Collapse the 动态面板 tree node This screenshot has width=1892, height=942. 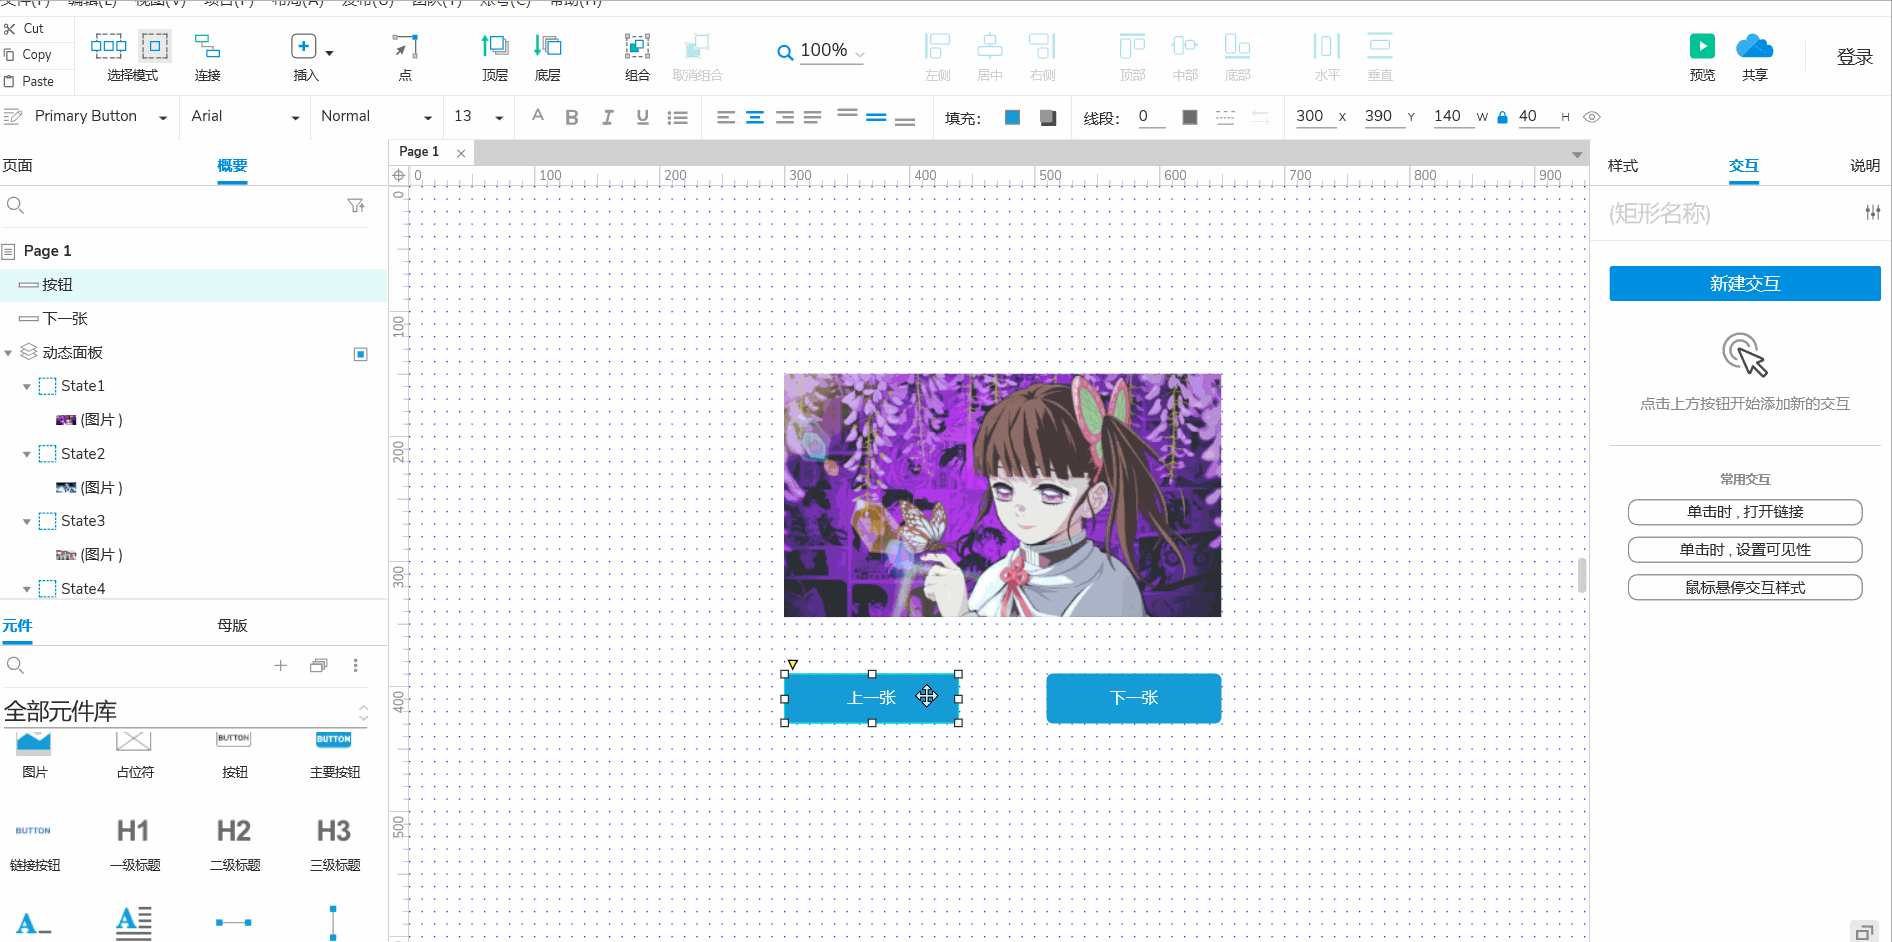point(8,353)
